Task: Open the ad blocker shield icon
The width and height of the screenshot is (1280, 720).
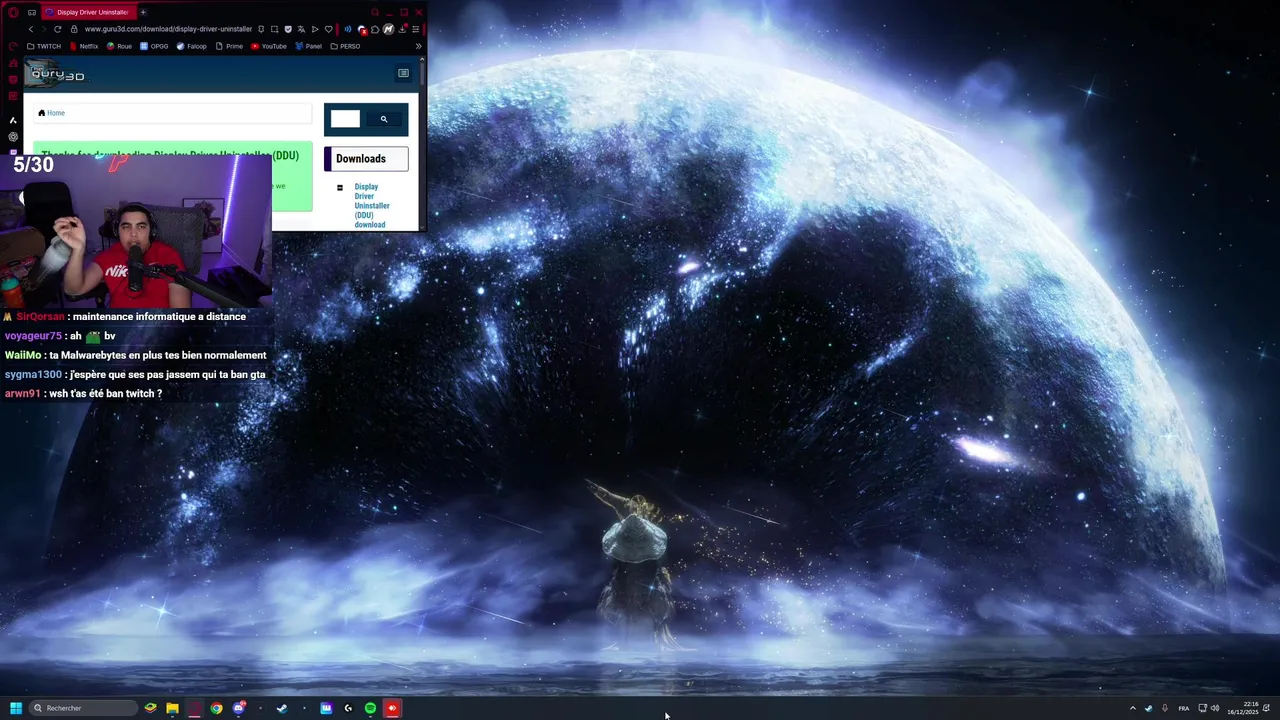Action: click(288, 29)
